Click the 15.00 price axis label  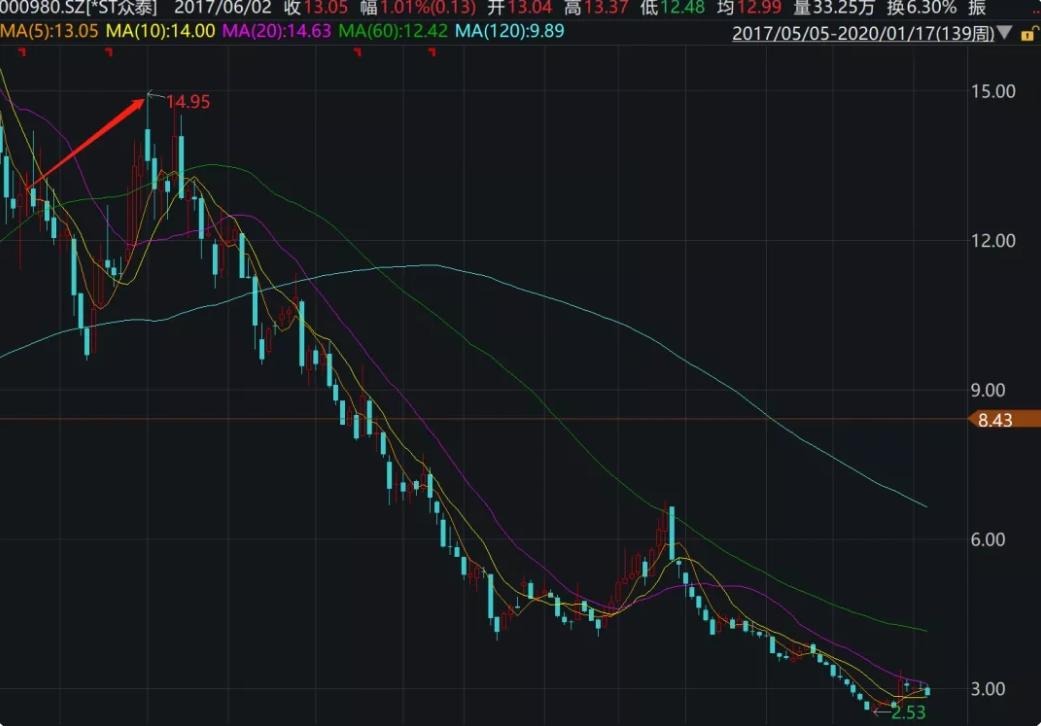point(993,92)
